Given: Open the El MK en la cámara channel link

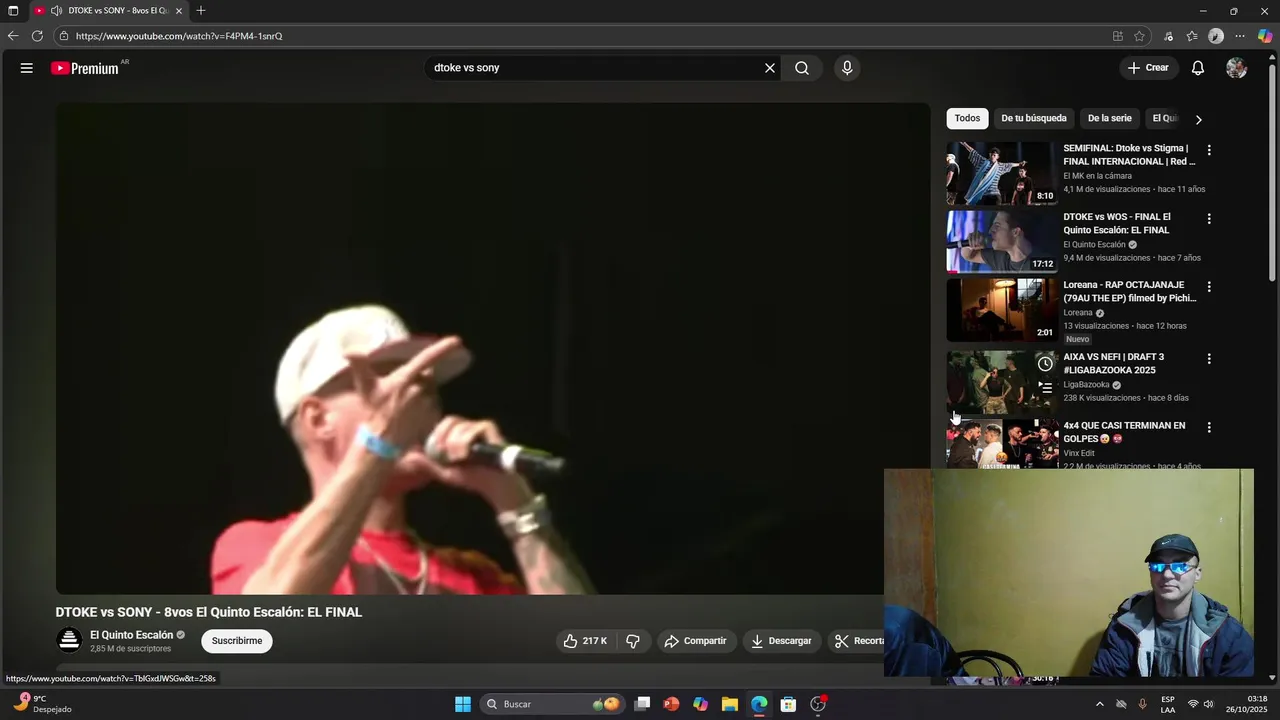Looking at the screenshot, I should point(1097,176).
